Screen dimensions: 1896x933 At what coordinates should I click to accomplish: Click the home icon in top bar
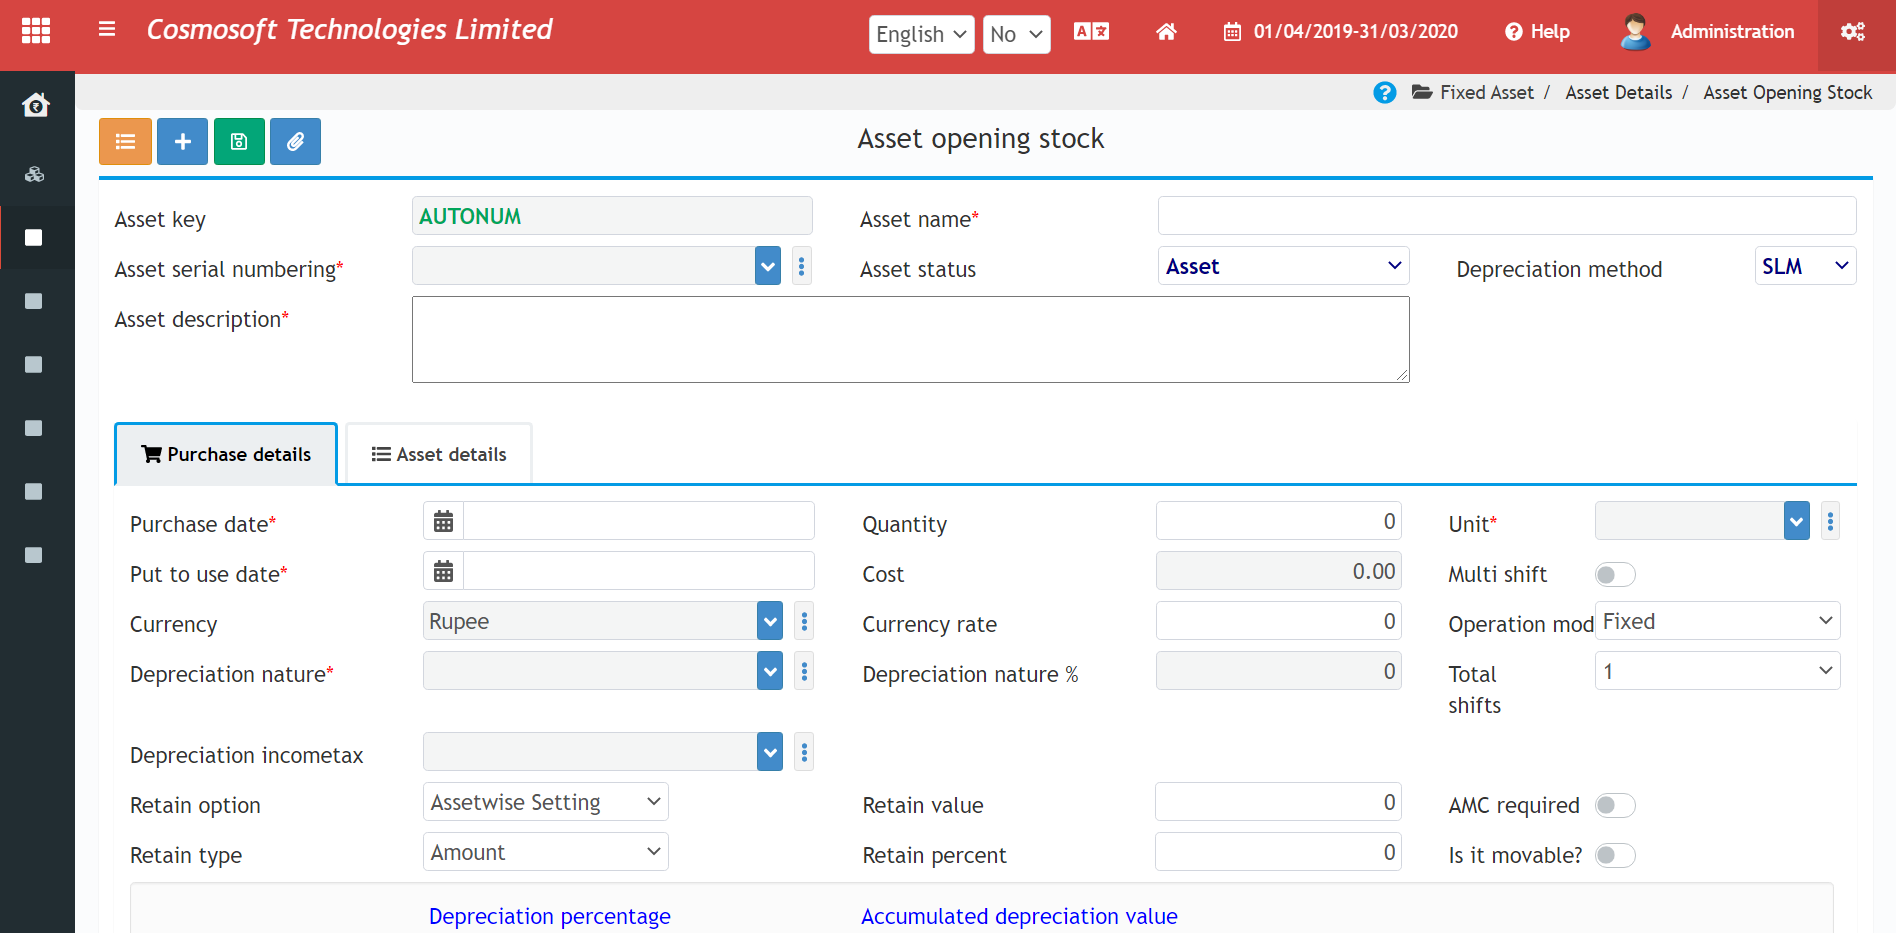1166,32
